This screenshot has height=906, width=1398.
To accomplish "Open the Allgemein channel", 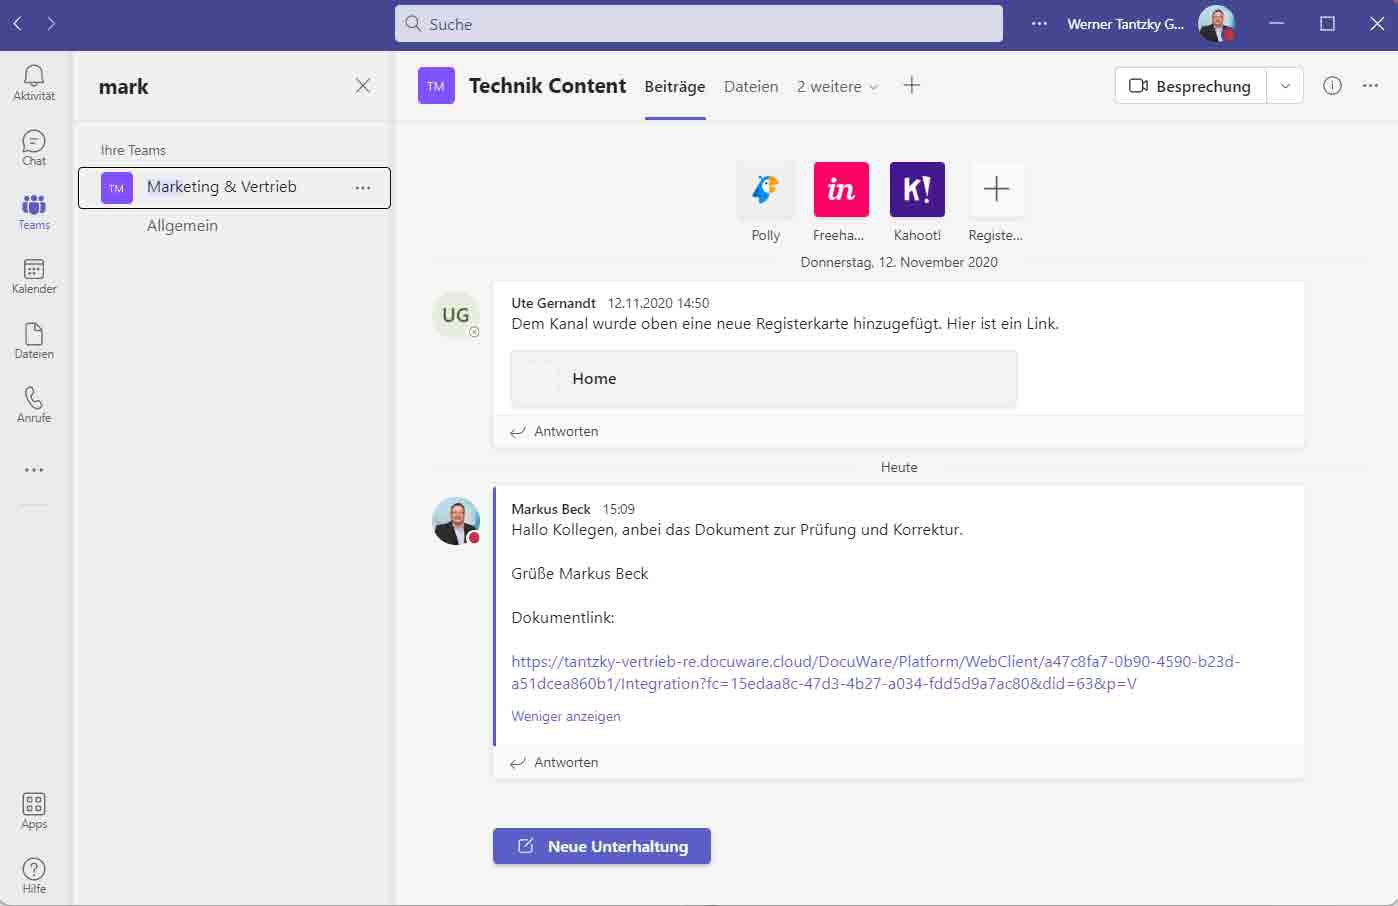I will [x=182, y=226].
